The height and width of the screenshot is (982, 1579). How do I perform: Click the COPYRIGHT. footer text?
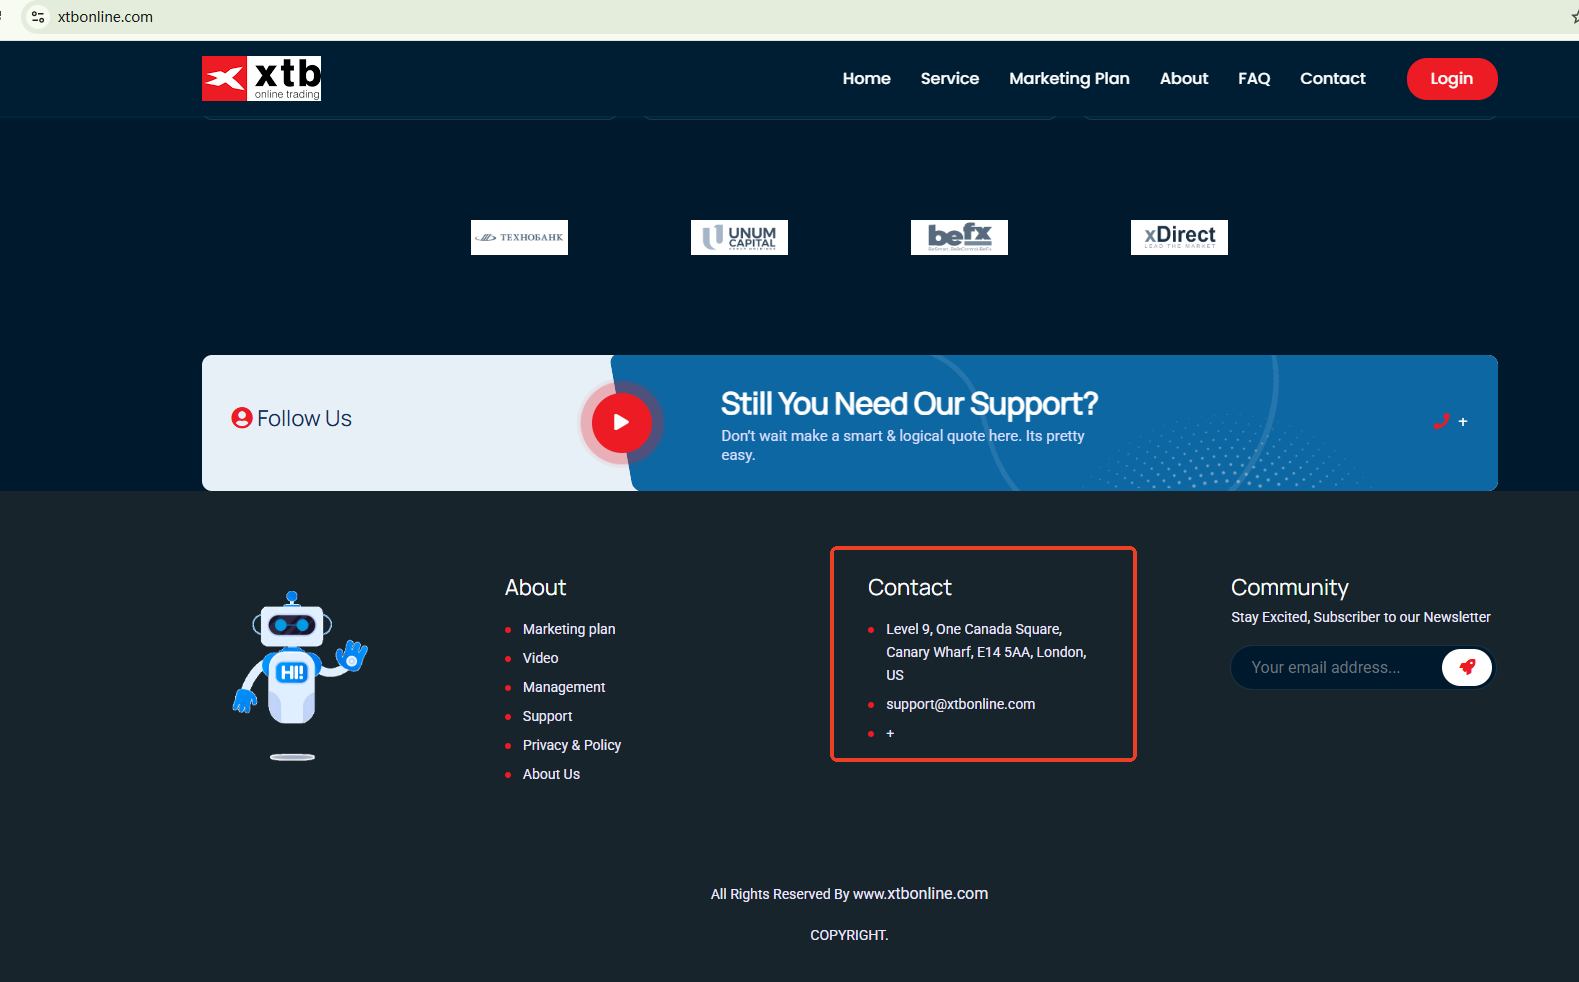coord(849,935)
